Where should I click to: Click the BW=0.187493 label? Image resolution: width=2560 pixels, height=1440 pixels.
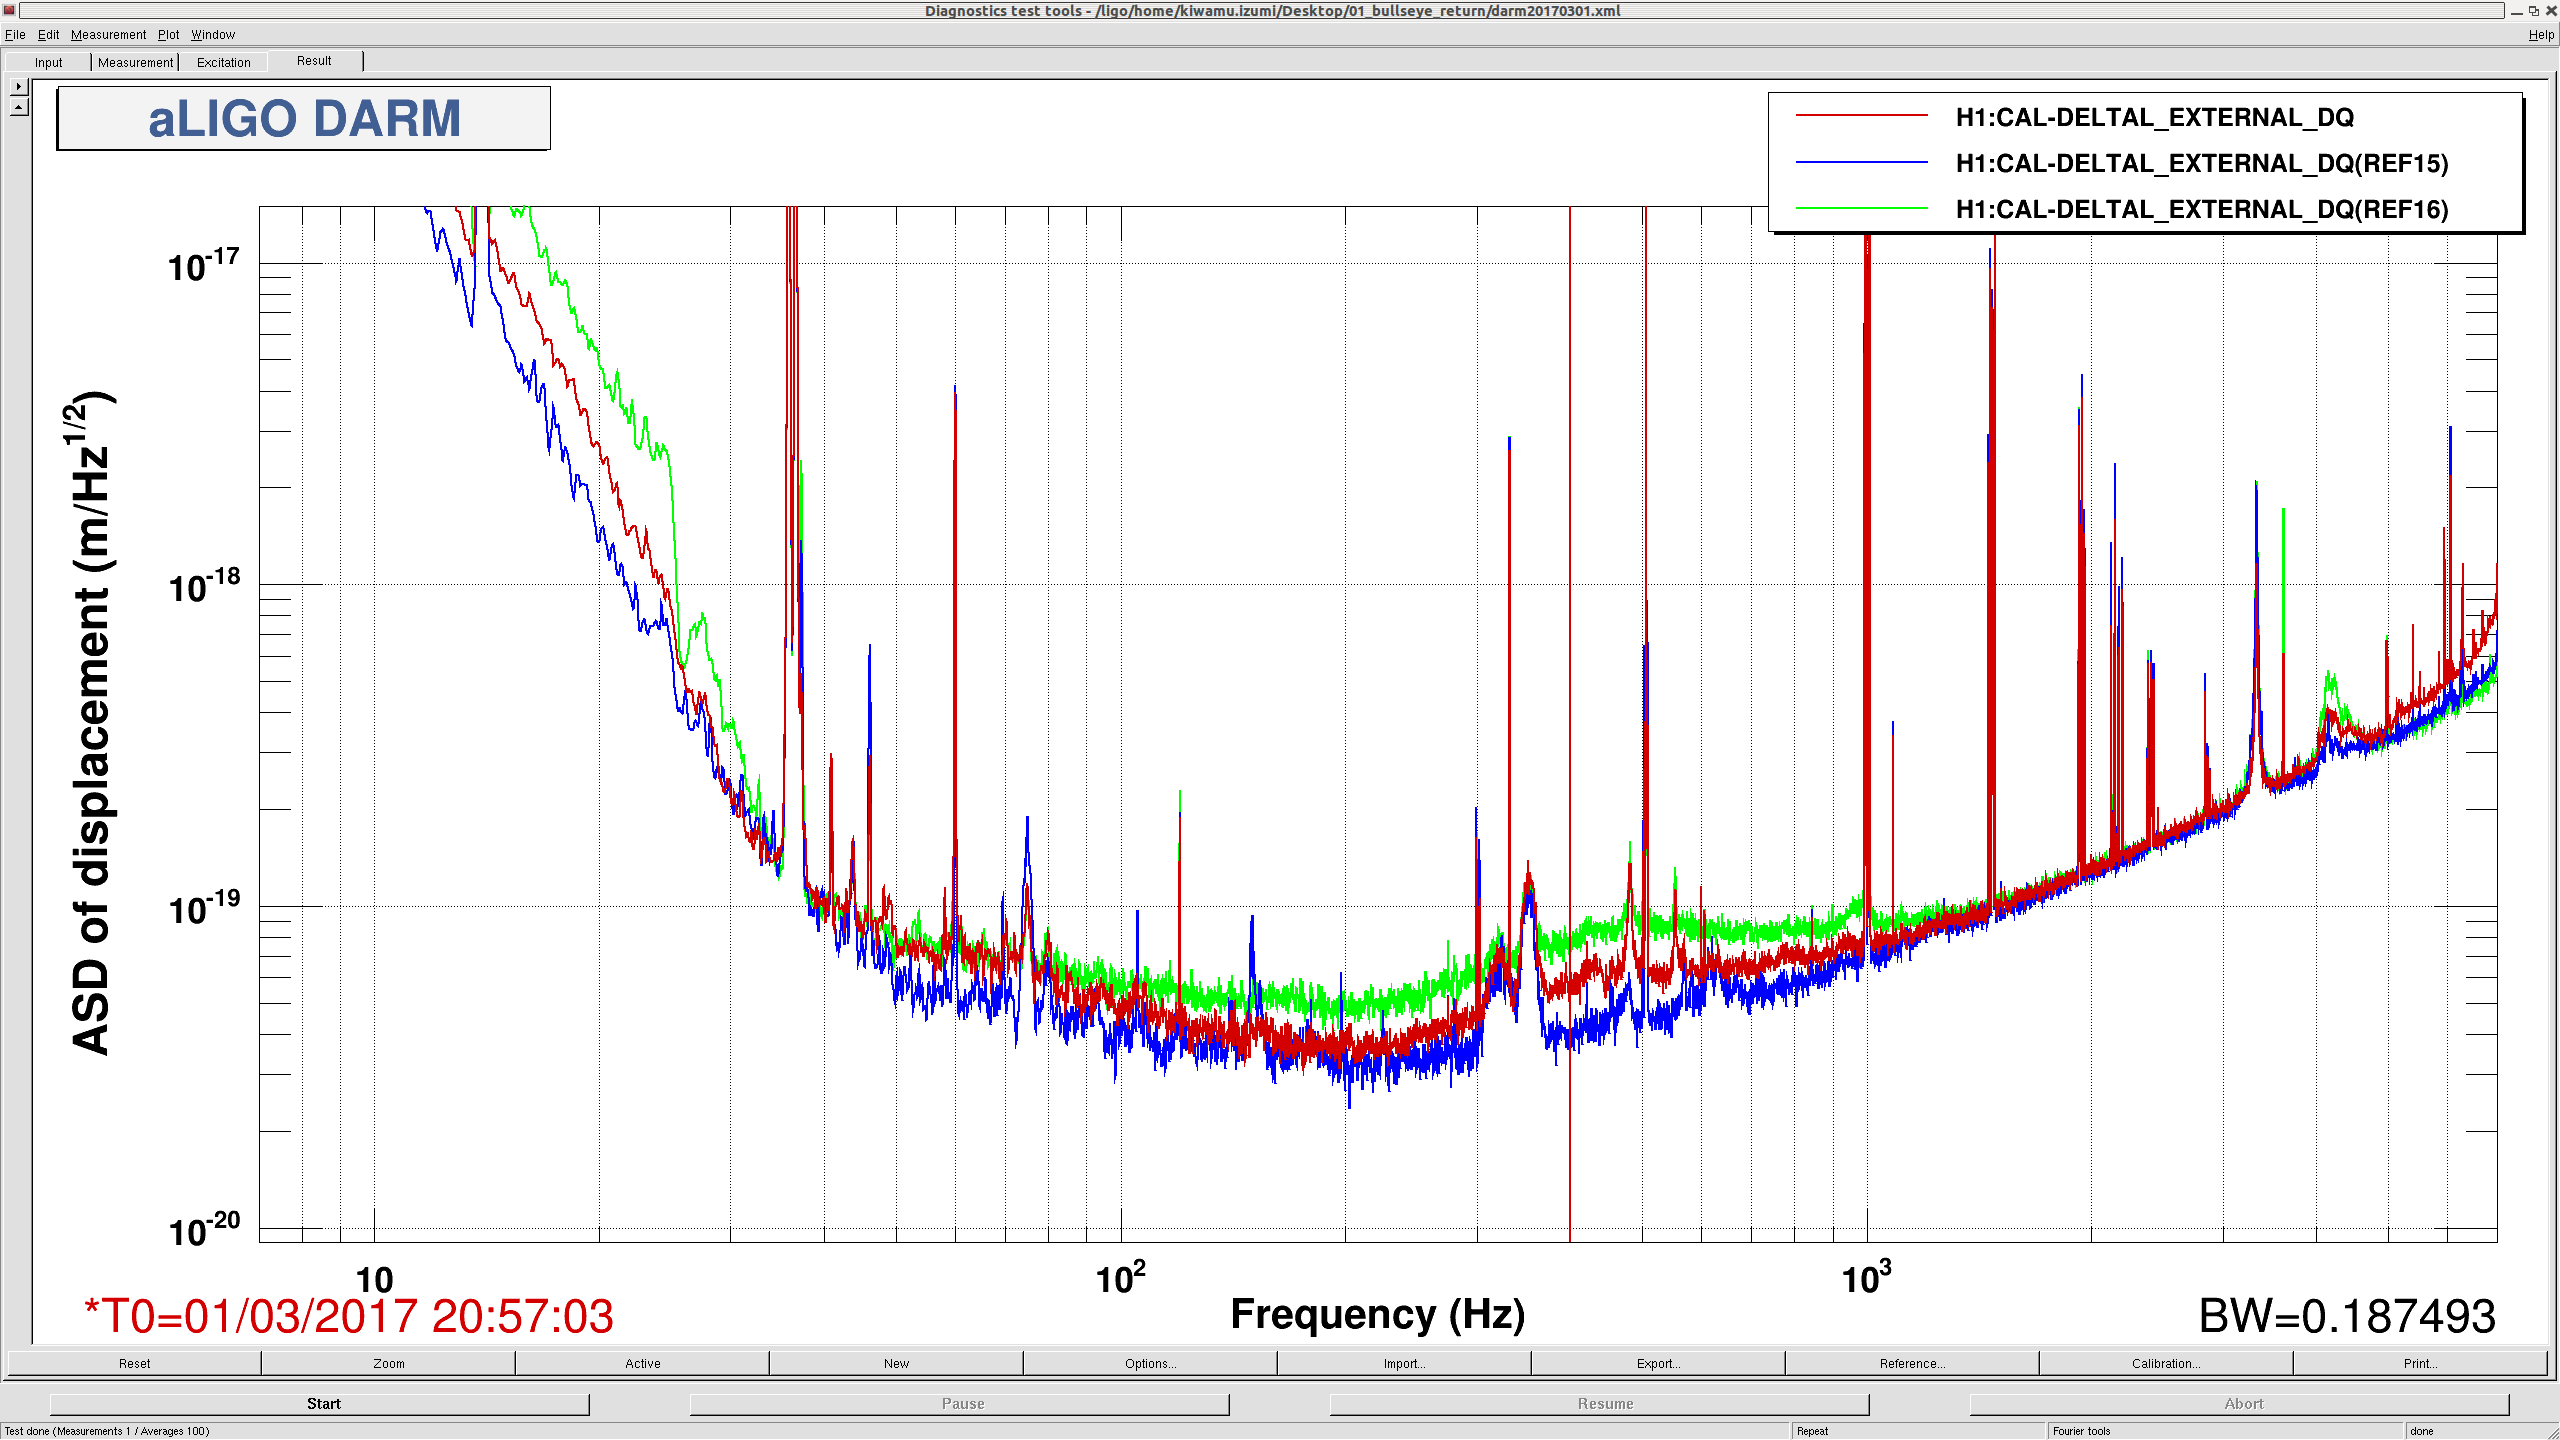[2347, 1316]
